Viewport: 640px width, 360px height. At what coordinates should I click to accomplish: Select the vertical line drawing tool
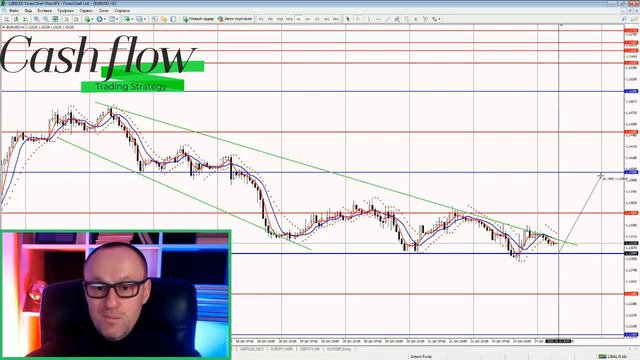pyautogui.click(x=369, y=19)
